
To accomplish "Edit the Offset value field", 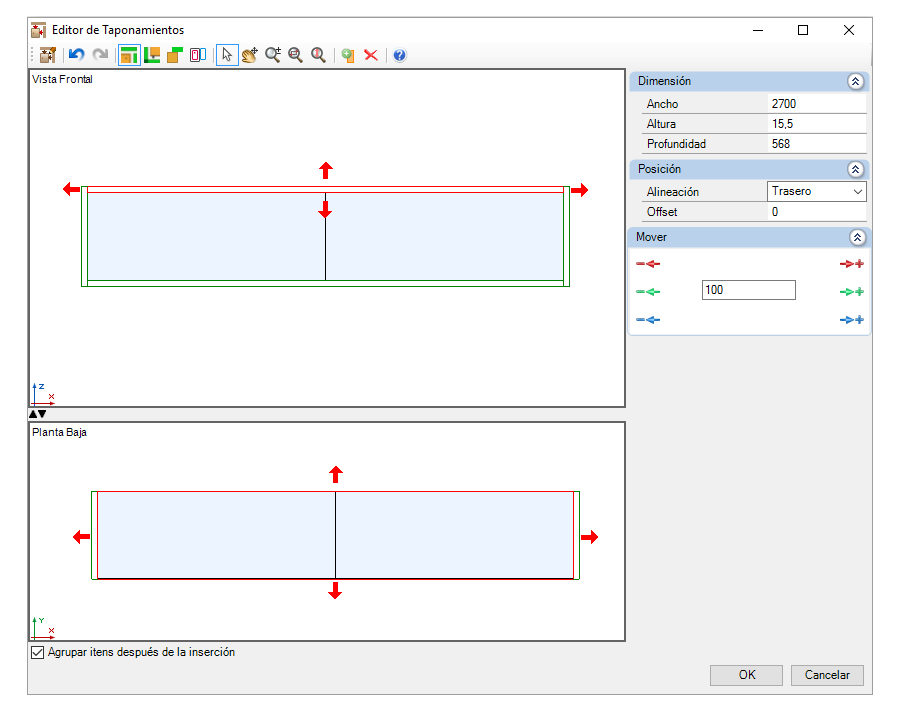I will [817, 212].
